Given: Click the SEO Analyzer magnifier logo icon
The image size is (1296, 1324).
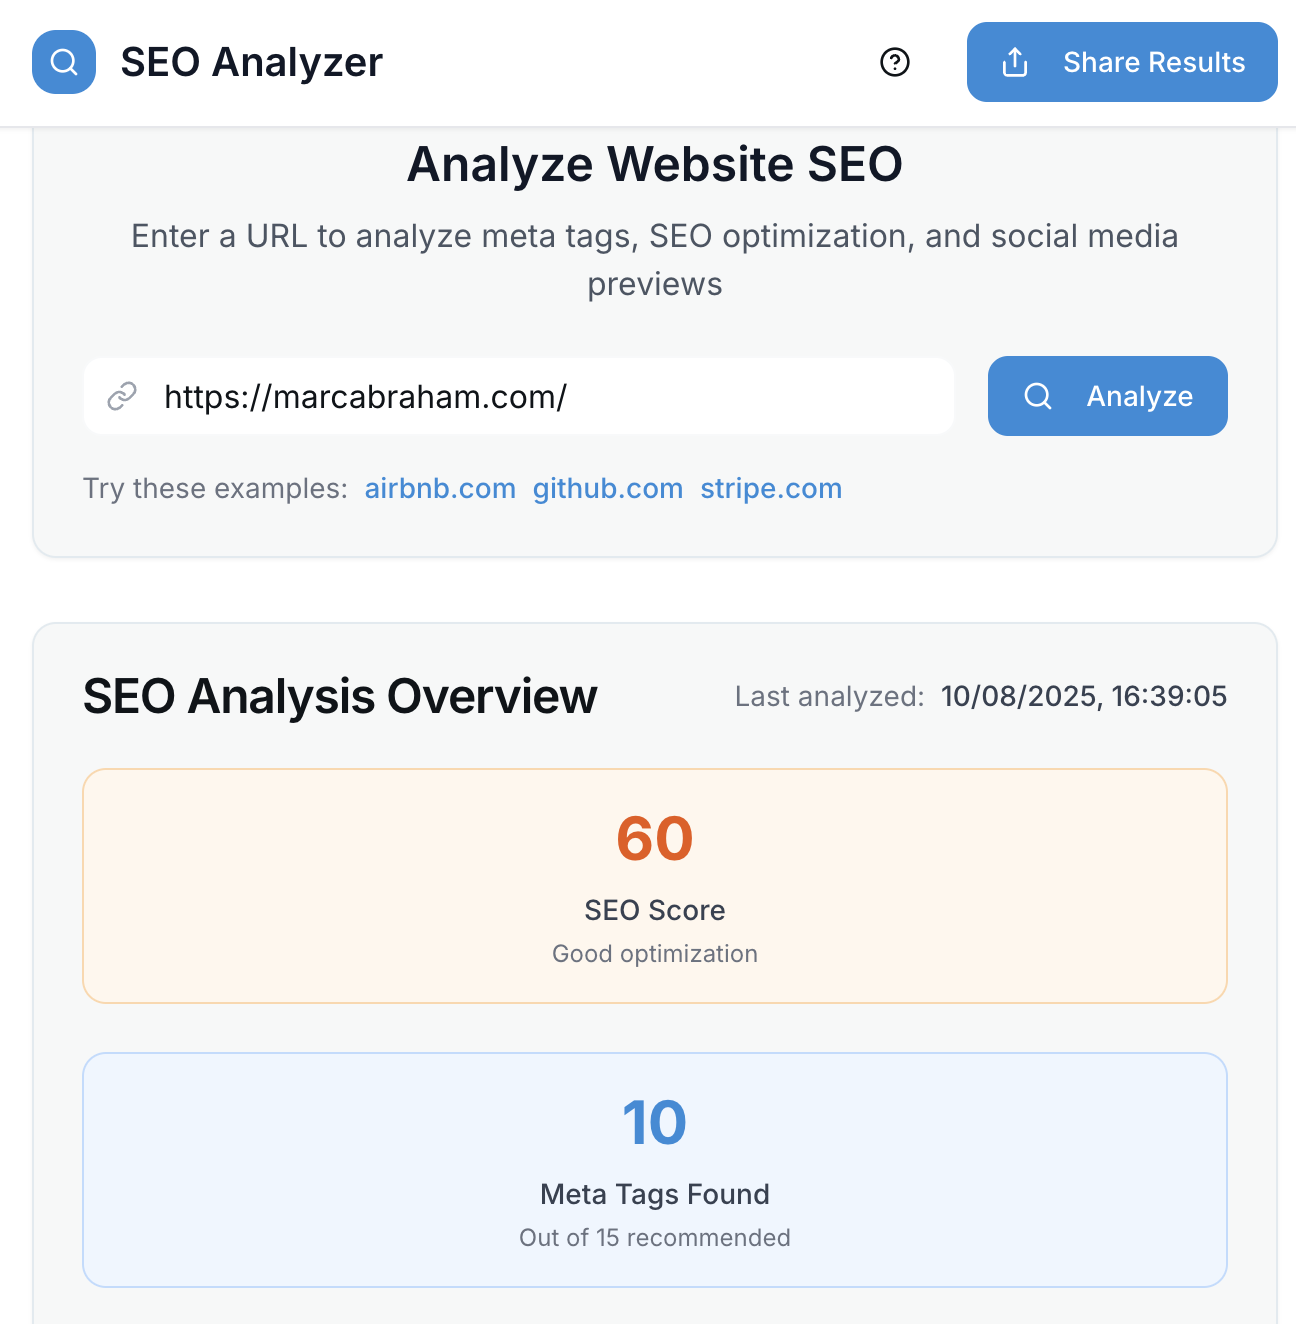Looking at the screenshot, I should [x=64, y=62].
